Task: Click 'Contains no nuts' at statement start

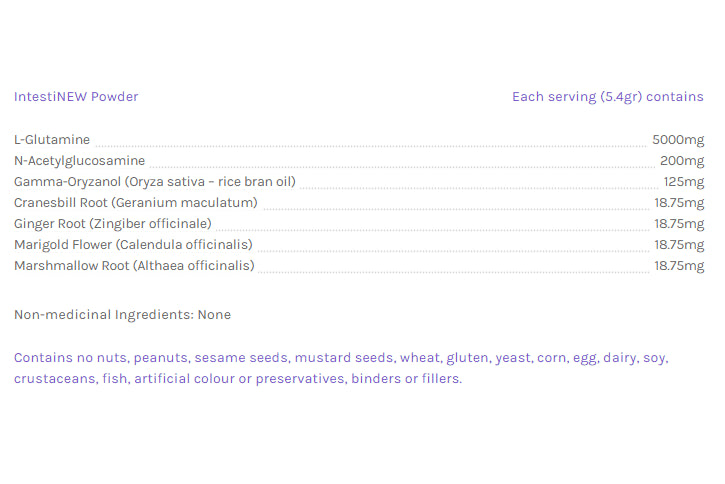Action: click(70, 358)
